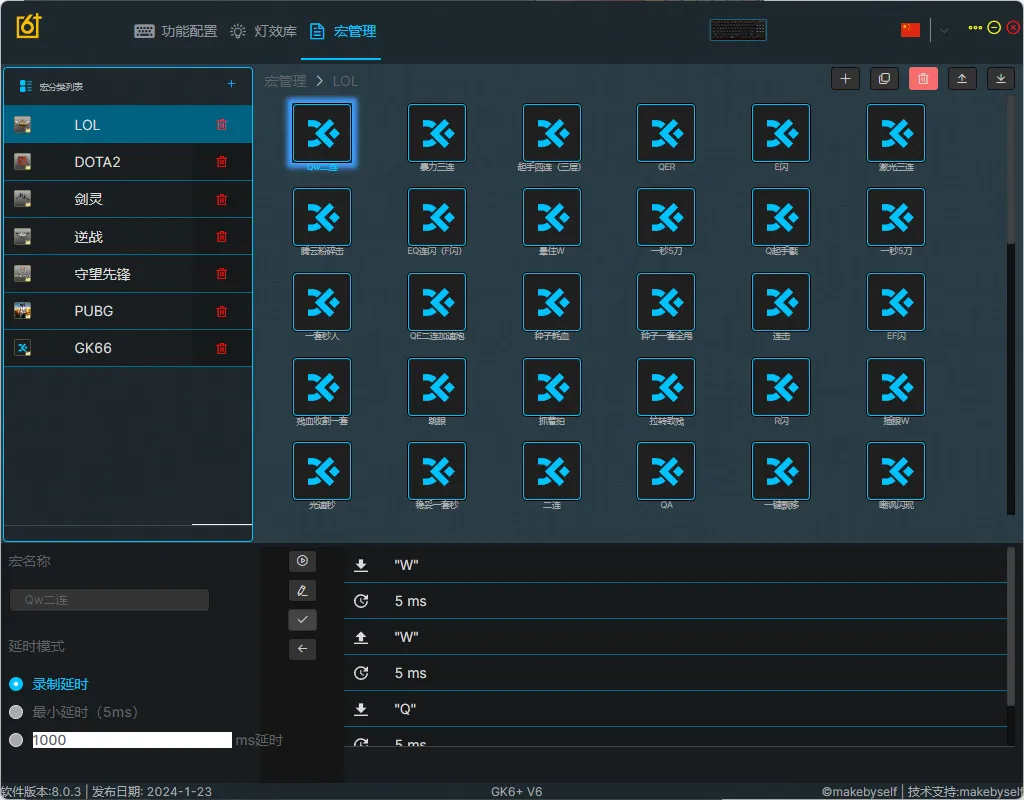Click the edit pencil icon beside macro steps
Image resolution: width=1024 pixels, height=800 pixels.
click(x=302, y=590)
